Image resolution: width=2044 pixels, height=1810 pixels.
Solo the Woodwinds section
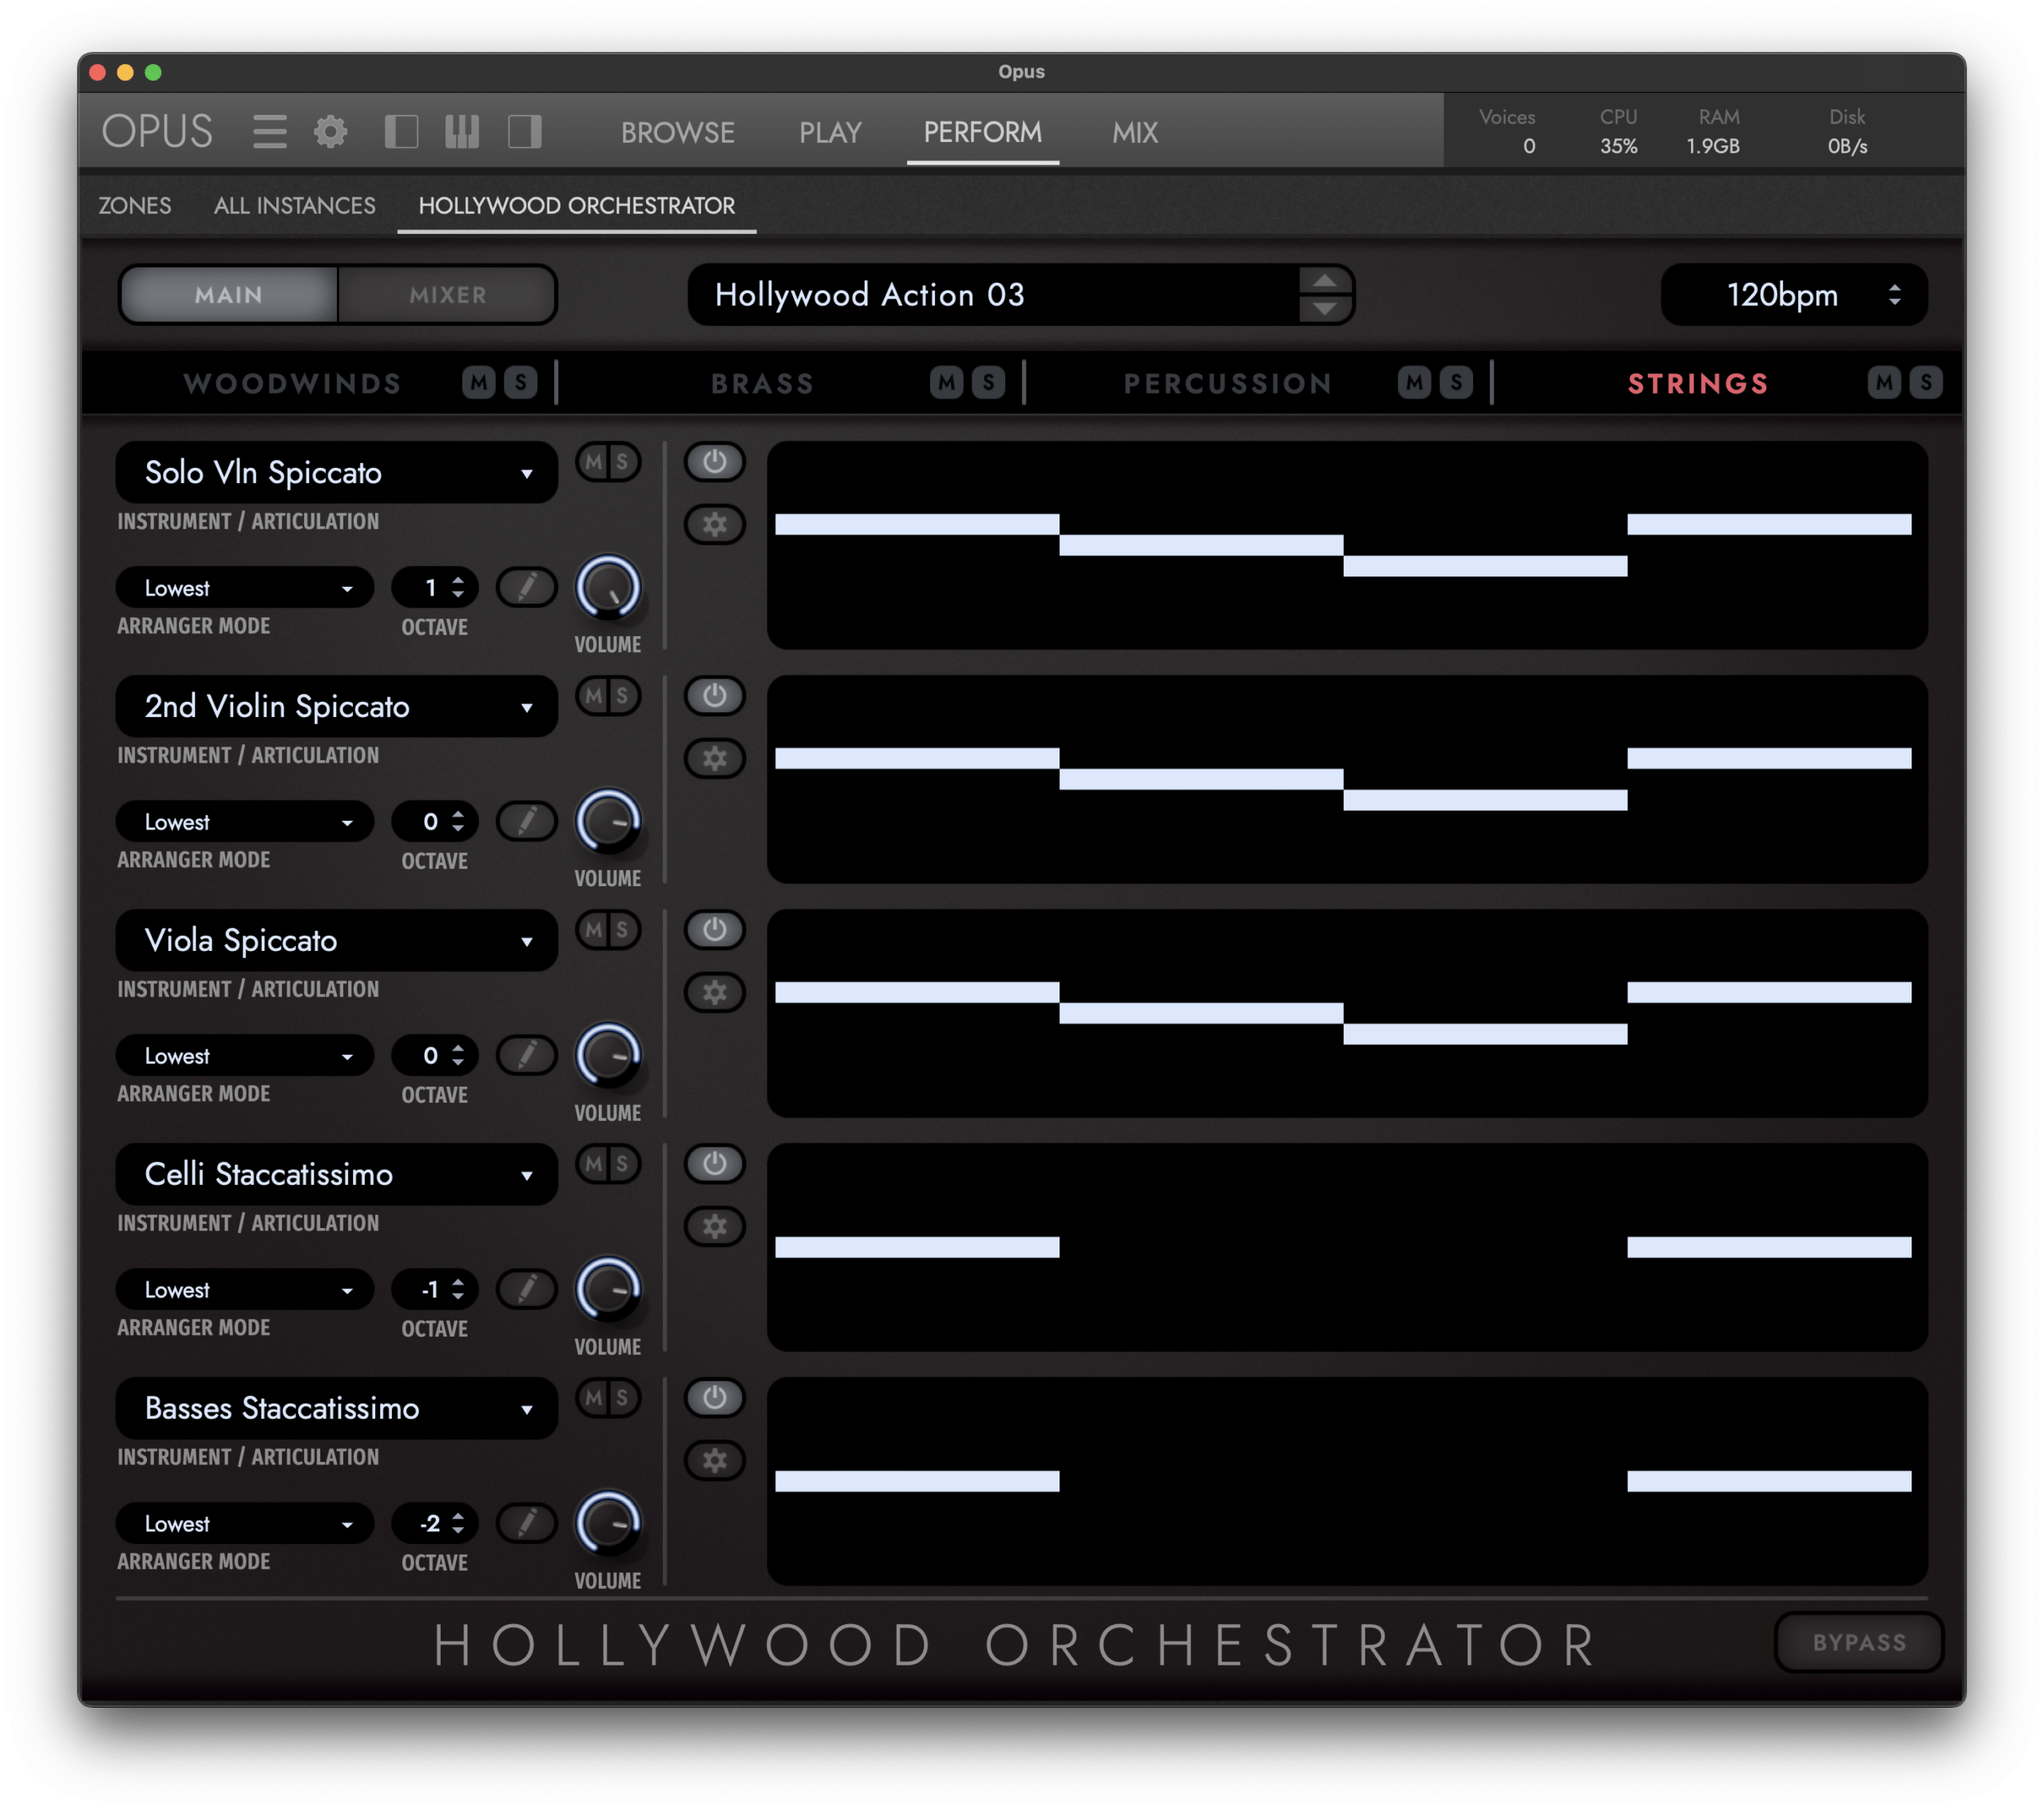[x=520, y=382]
